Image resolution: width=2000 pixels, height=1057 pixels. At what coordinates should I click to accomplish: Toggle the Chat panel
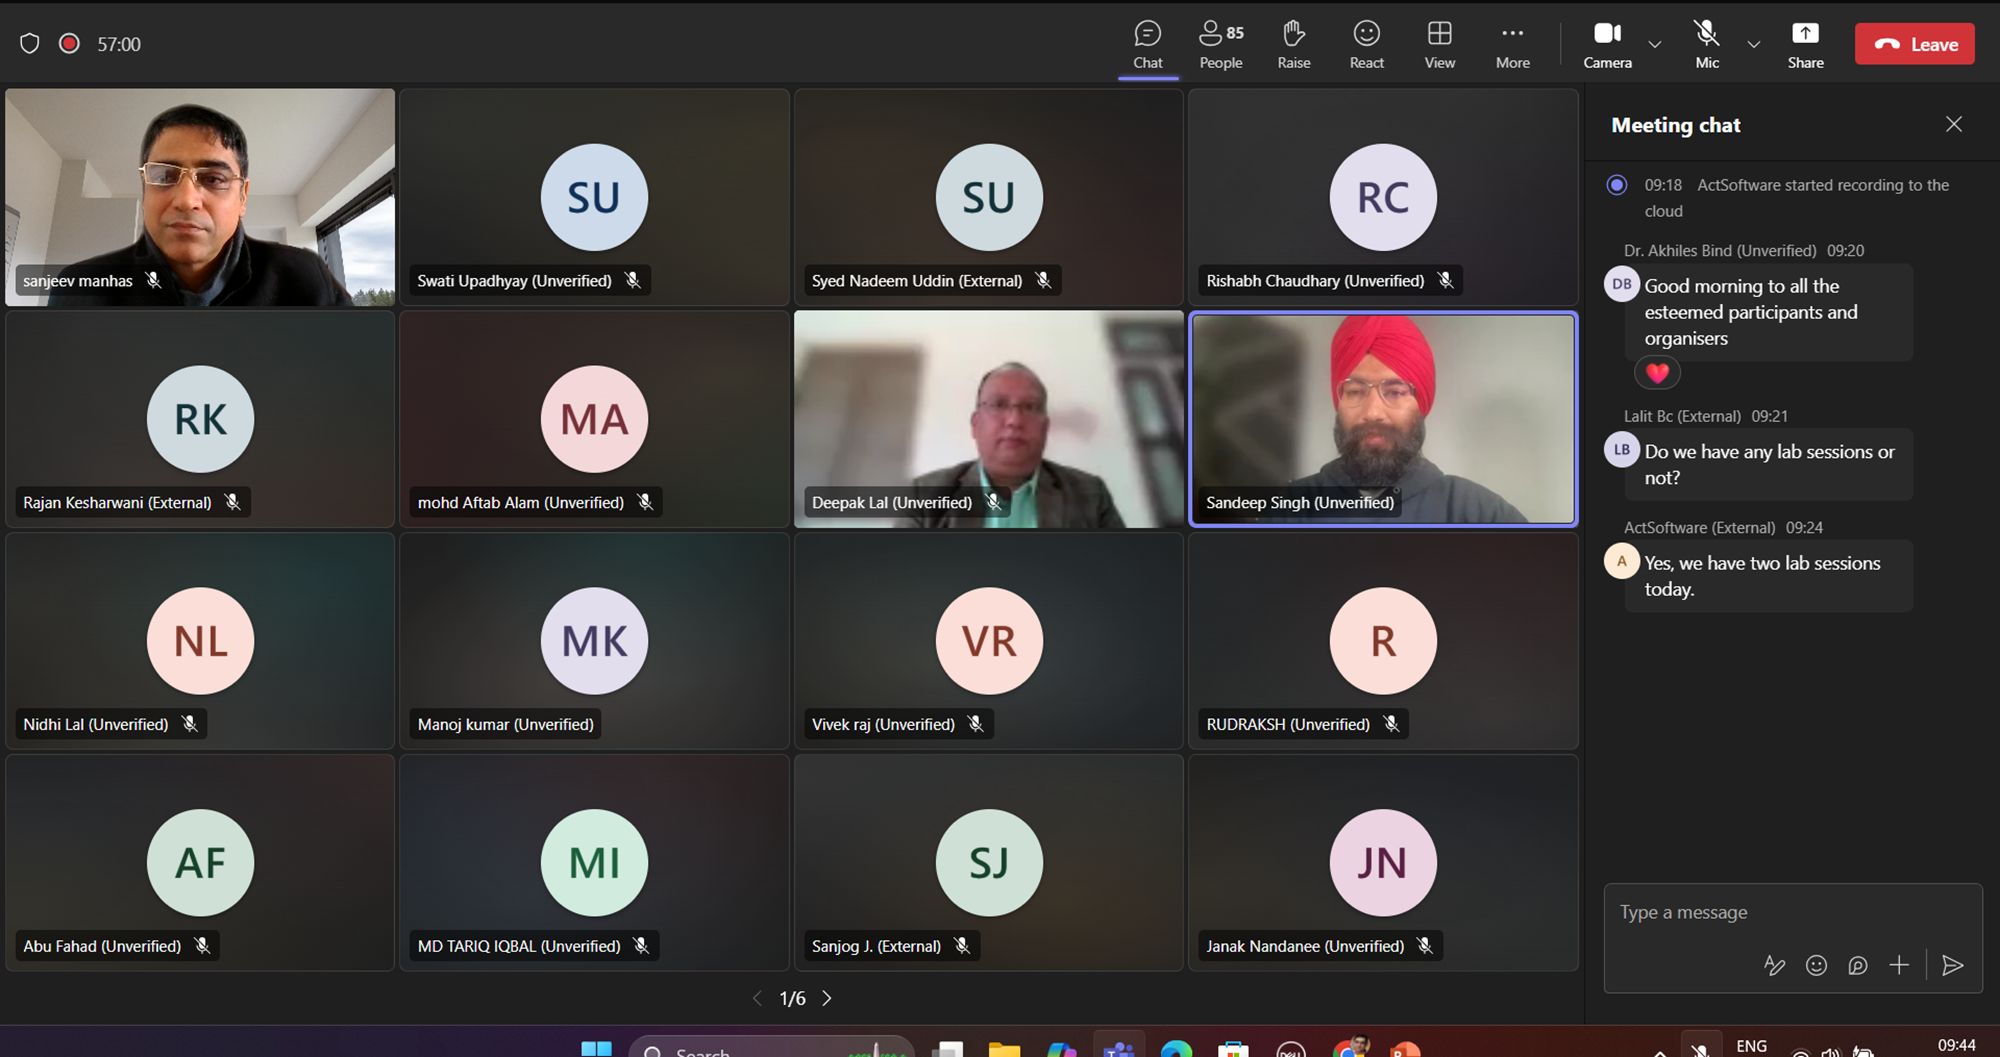(x=1147, y=44)
